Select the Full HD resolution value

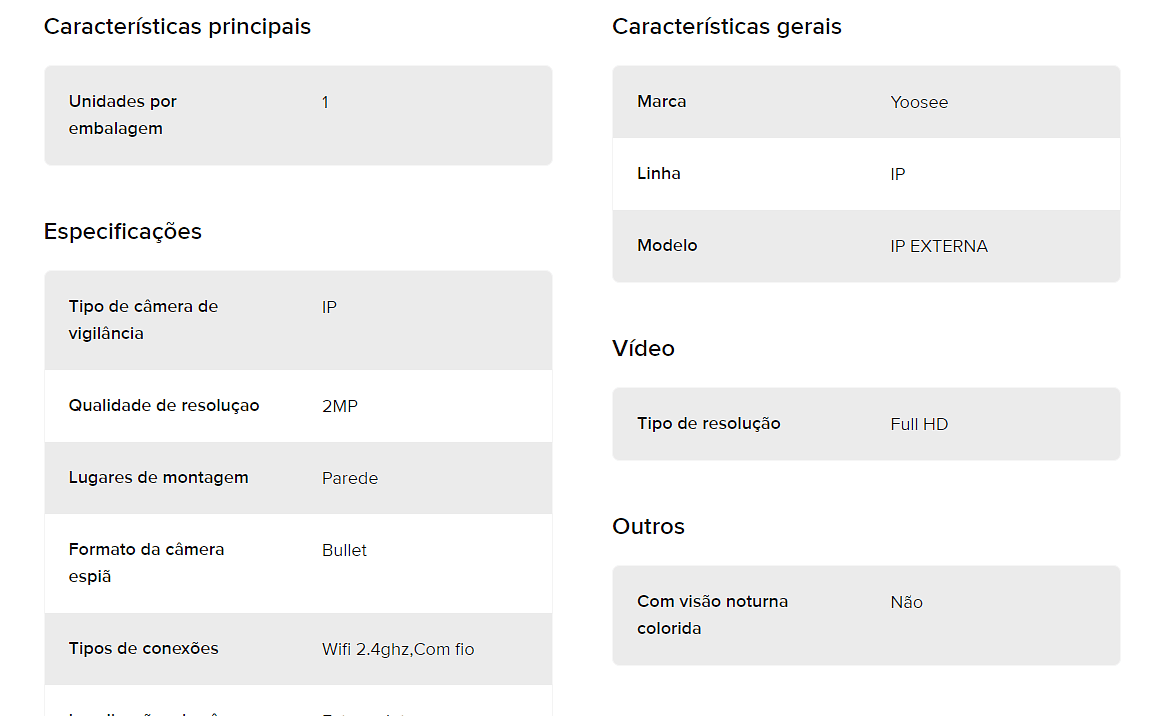point(919,425)
